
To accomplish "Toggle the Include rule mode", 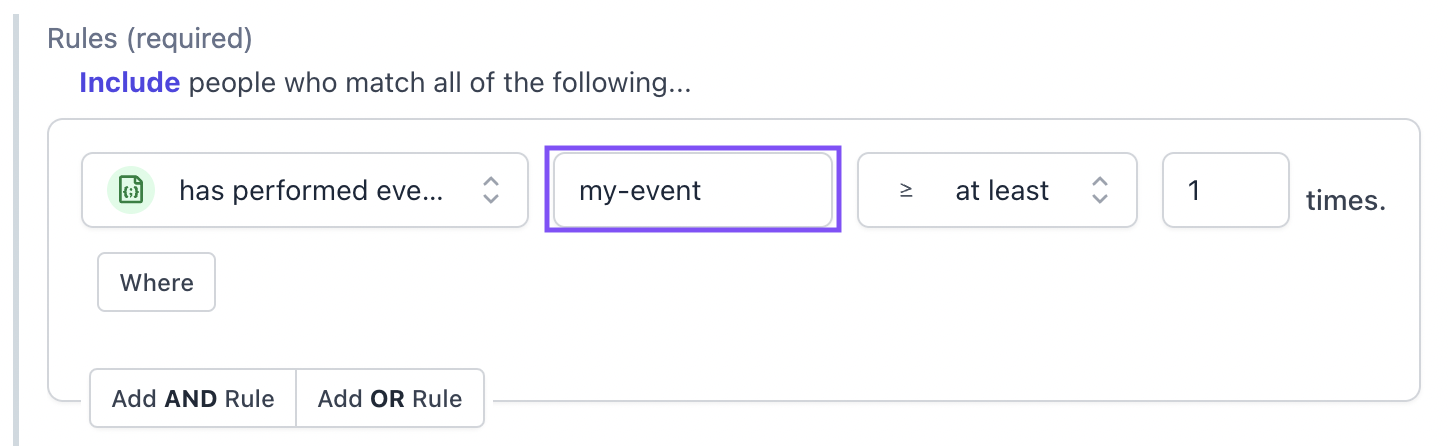I will coord(130,83).
